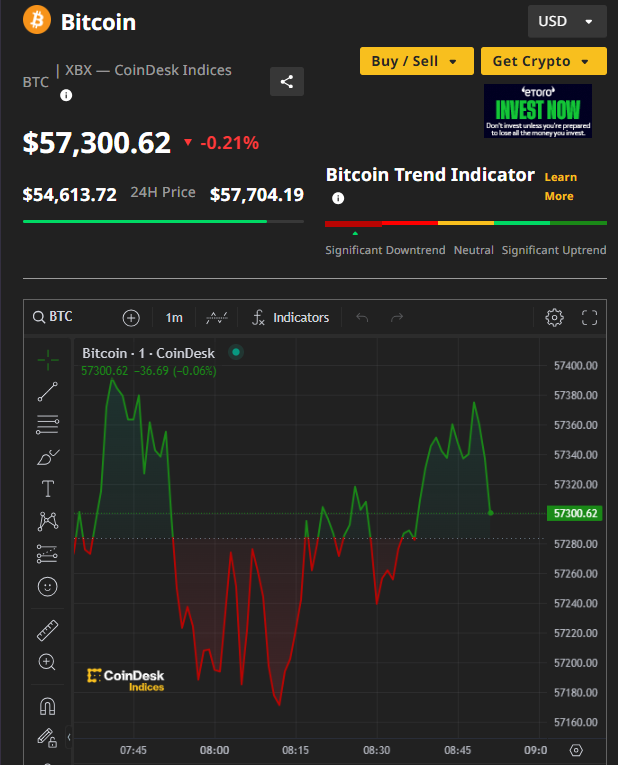The height and width of the screenshot is (765, 618).
Task: Expand the Get Crypto dropdown
Action: pyautogui.click(x=543, y=61)
